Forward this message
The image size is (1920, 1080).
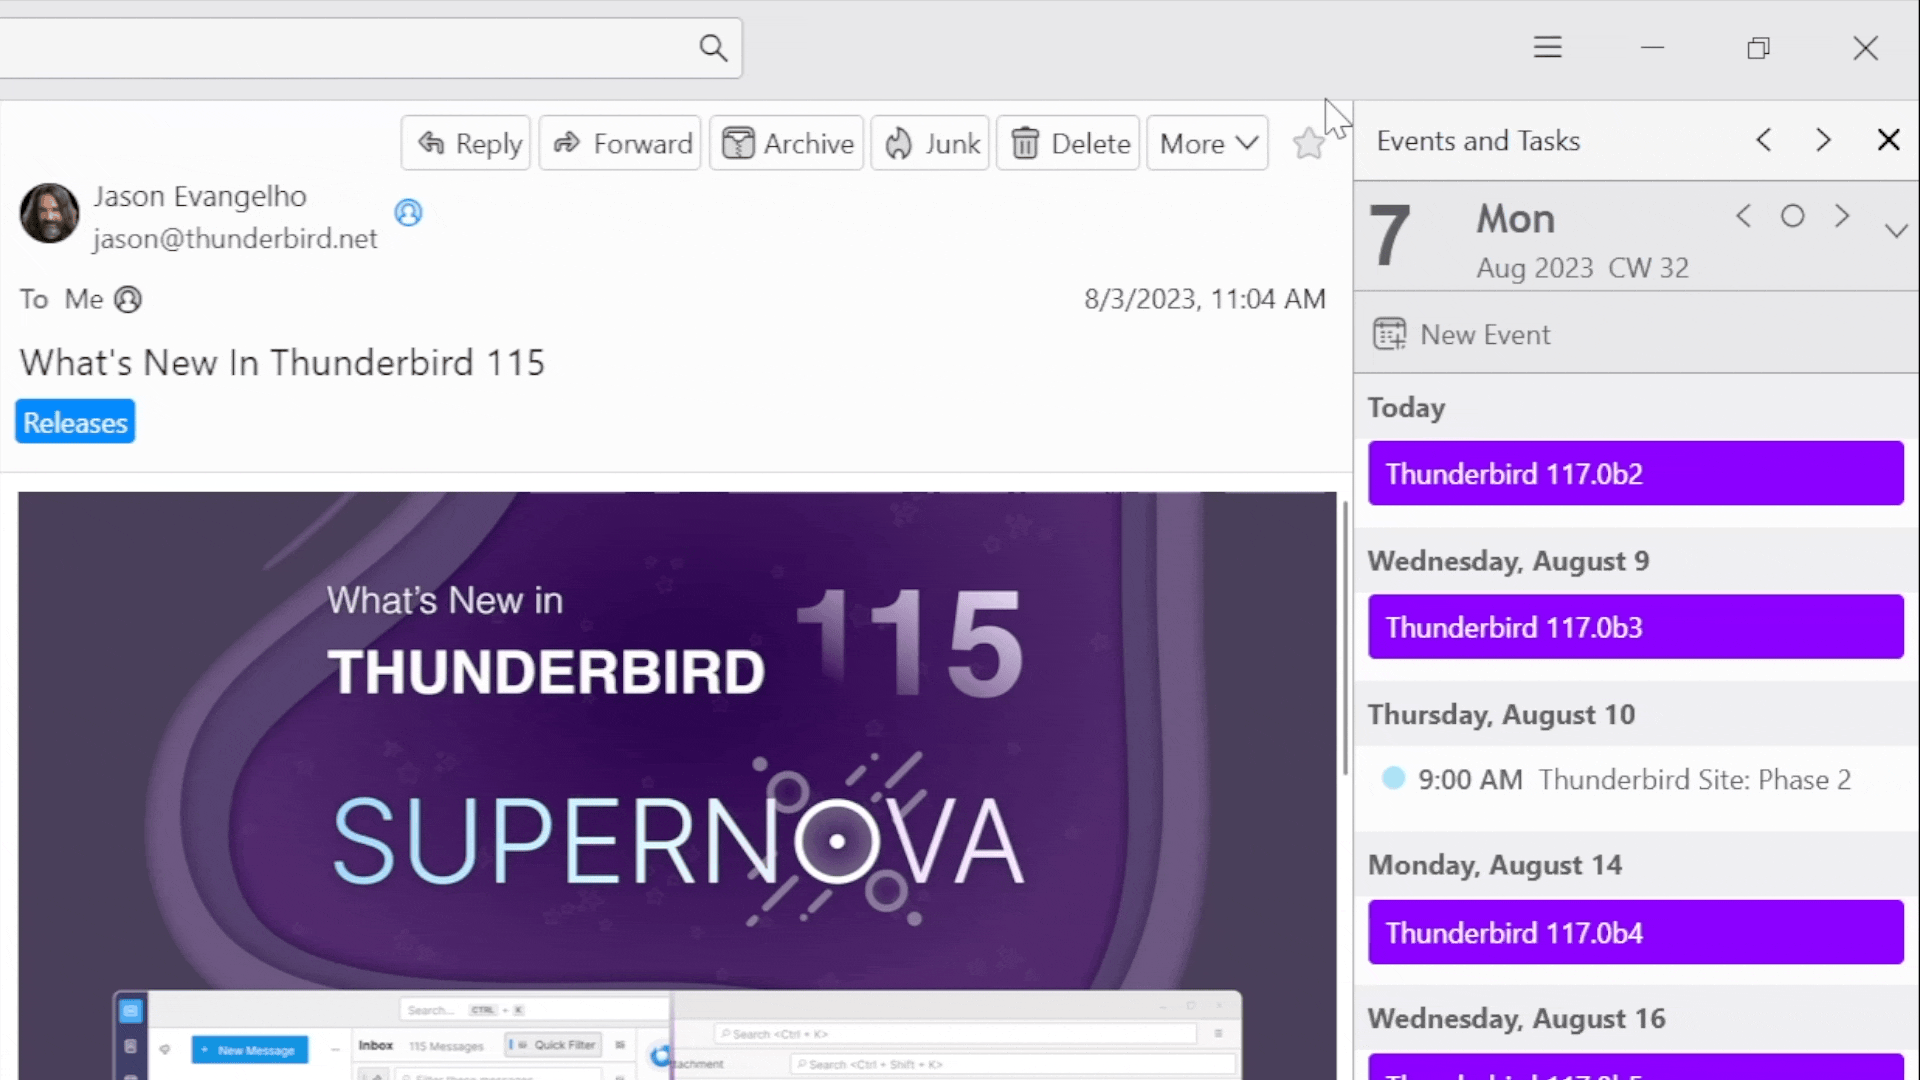tap(620, 143)
